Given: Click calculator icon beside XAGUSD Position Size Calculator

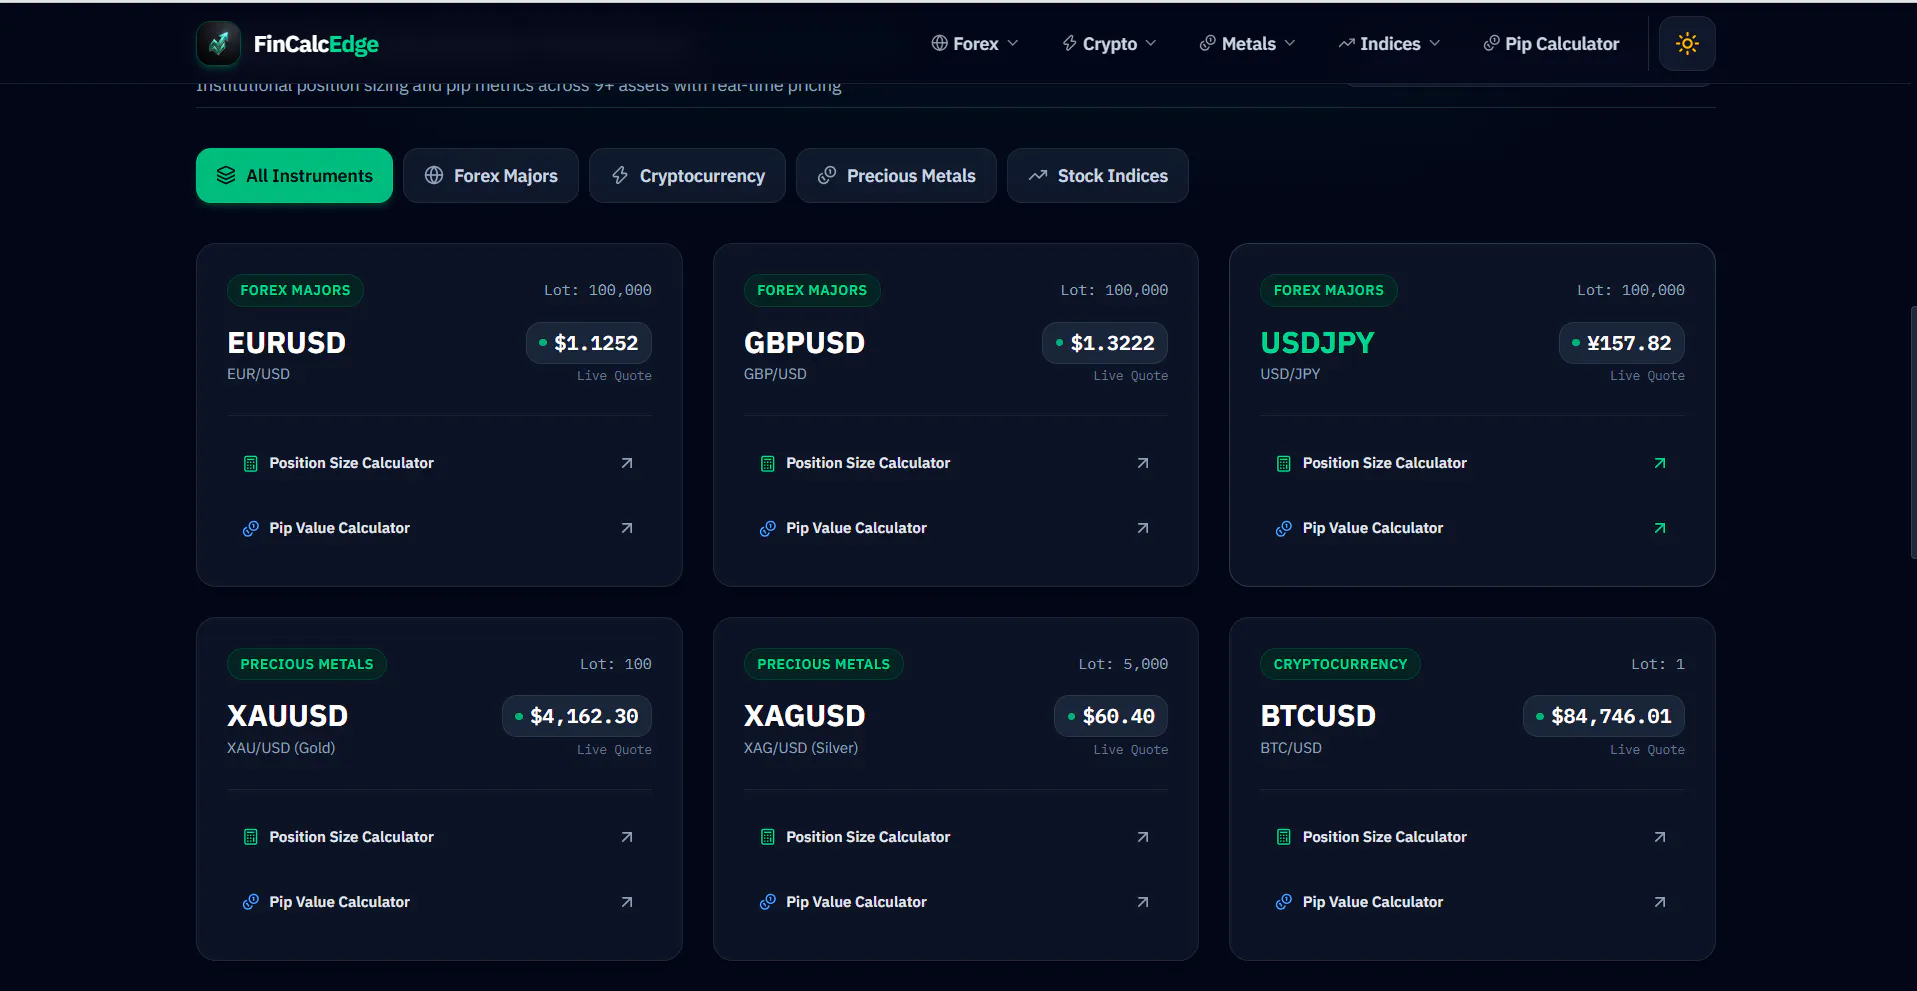Looking at the screenshot, I should (x=768, y=837).
